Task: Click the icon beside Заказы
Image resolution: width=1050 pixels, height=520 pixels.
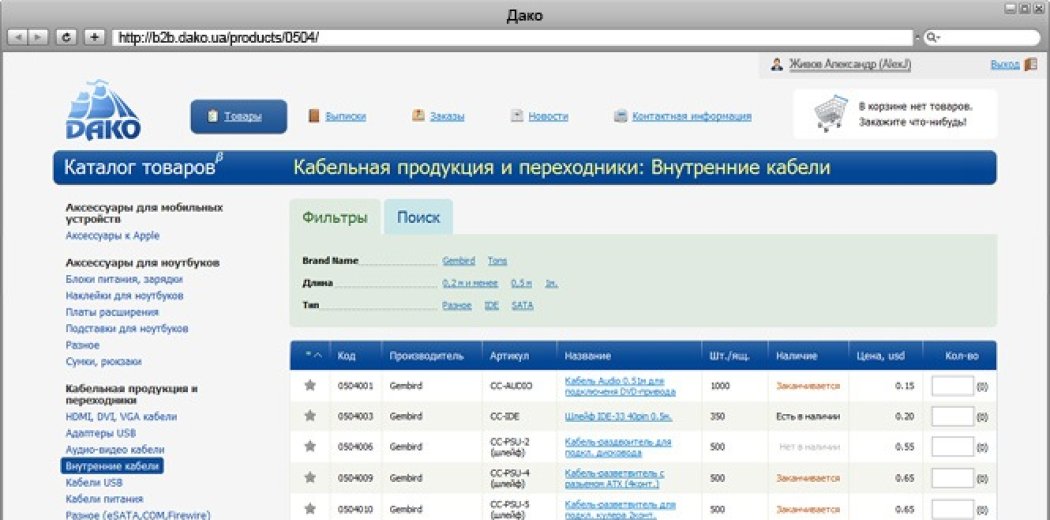Action: (x=419, y=116)
